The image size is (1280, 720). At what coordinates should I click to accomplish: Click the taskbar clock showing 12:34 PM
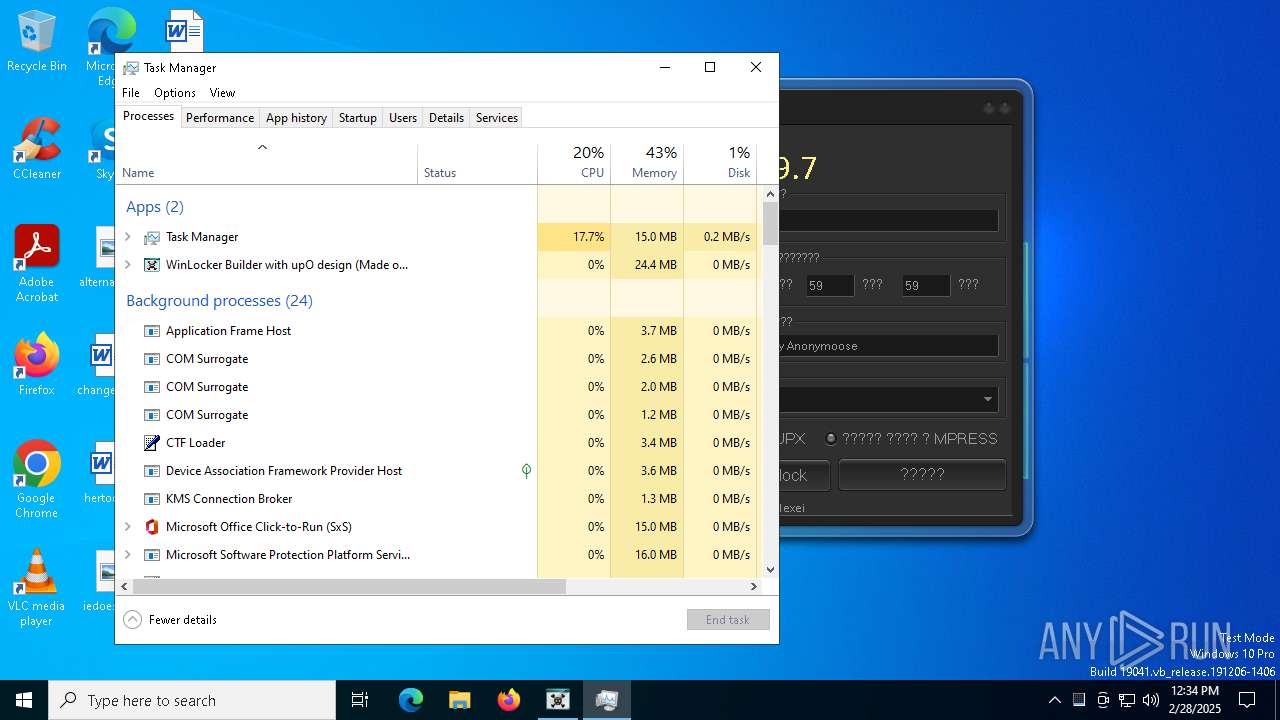[x=1194, y=700]
